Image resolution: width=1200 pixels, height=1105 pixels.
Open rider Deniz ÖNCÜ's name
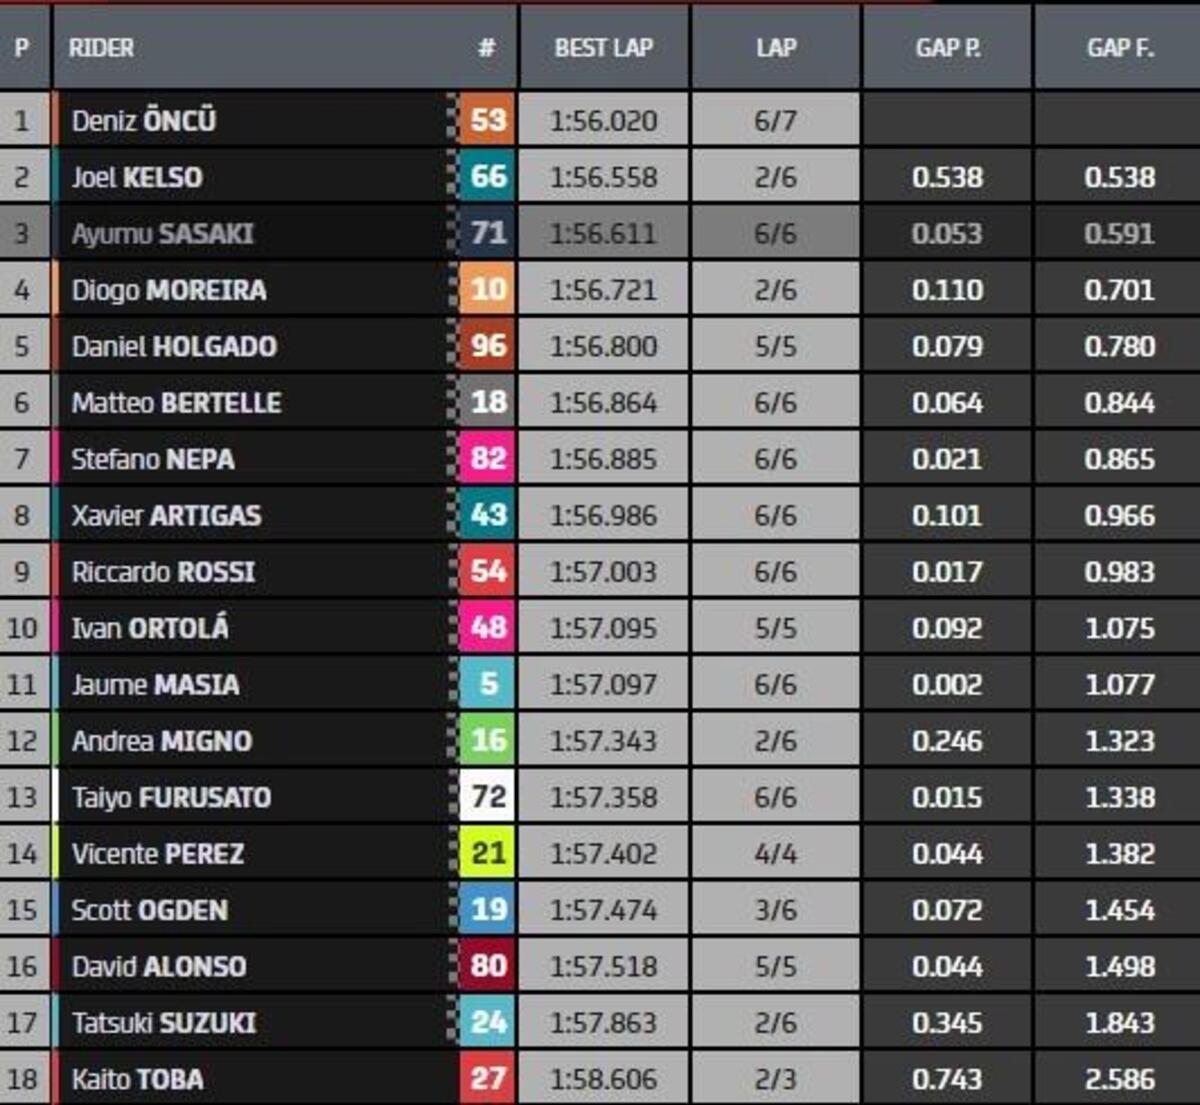pyautogui.click(x=144, y=121)
